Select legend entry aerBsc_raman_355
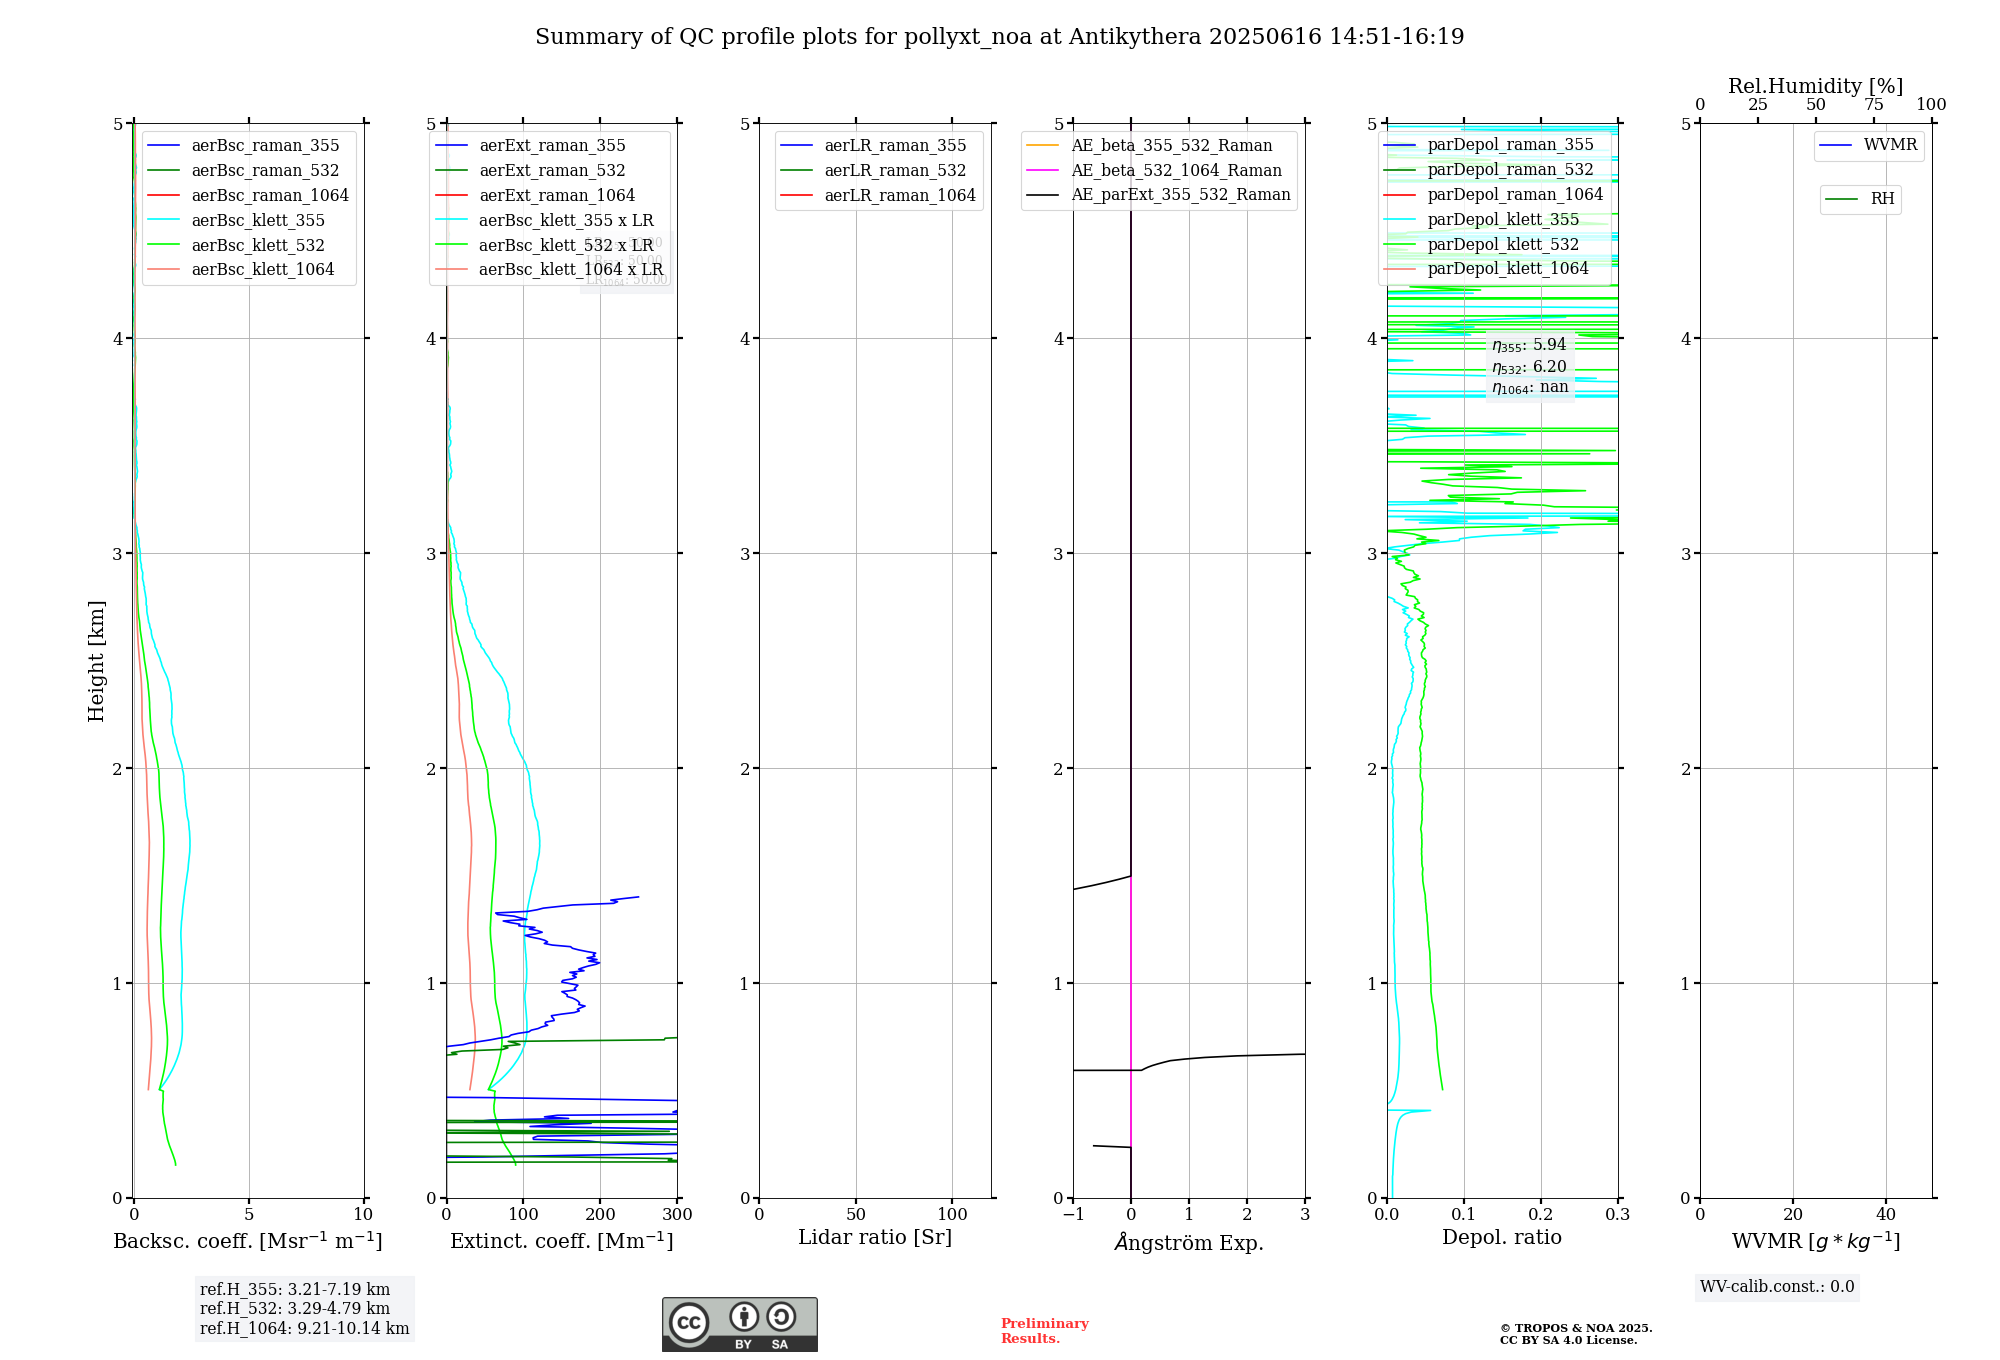Image resolution: width=2000 pixels, height=1360 pixels. click(244, 146)
